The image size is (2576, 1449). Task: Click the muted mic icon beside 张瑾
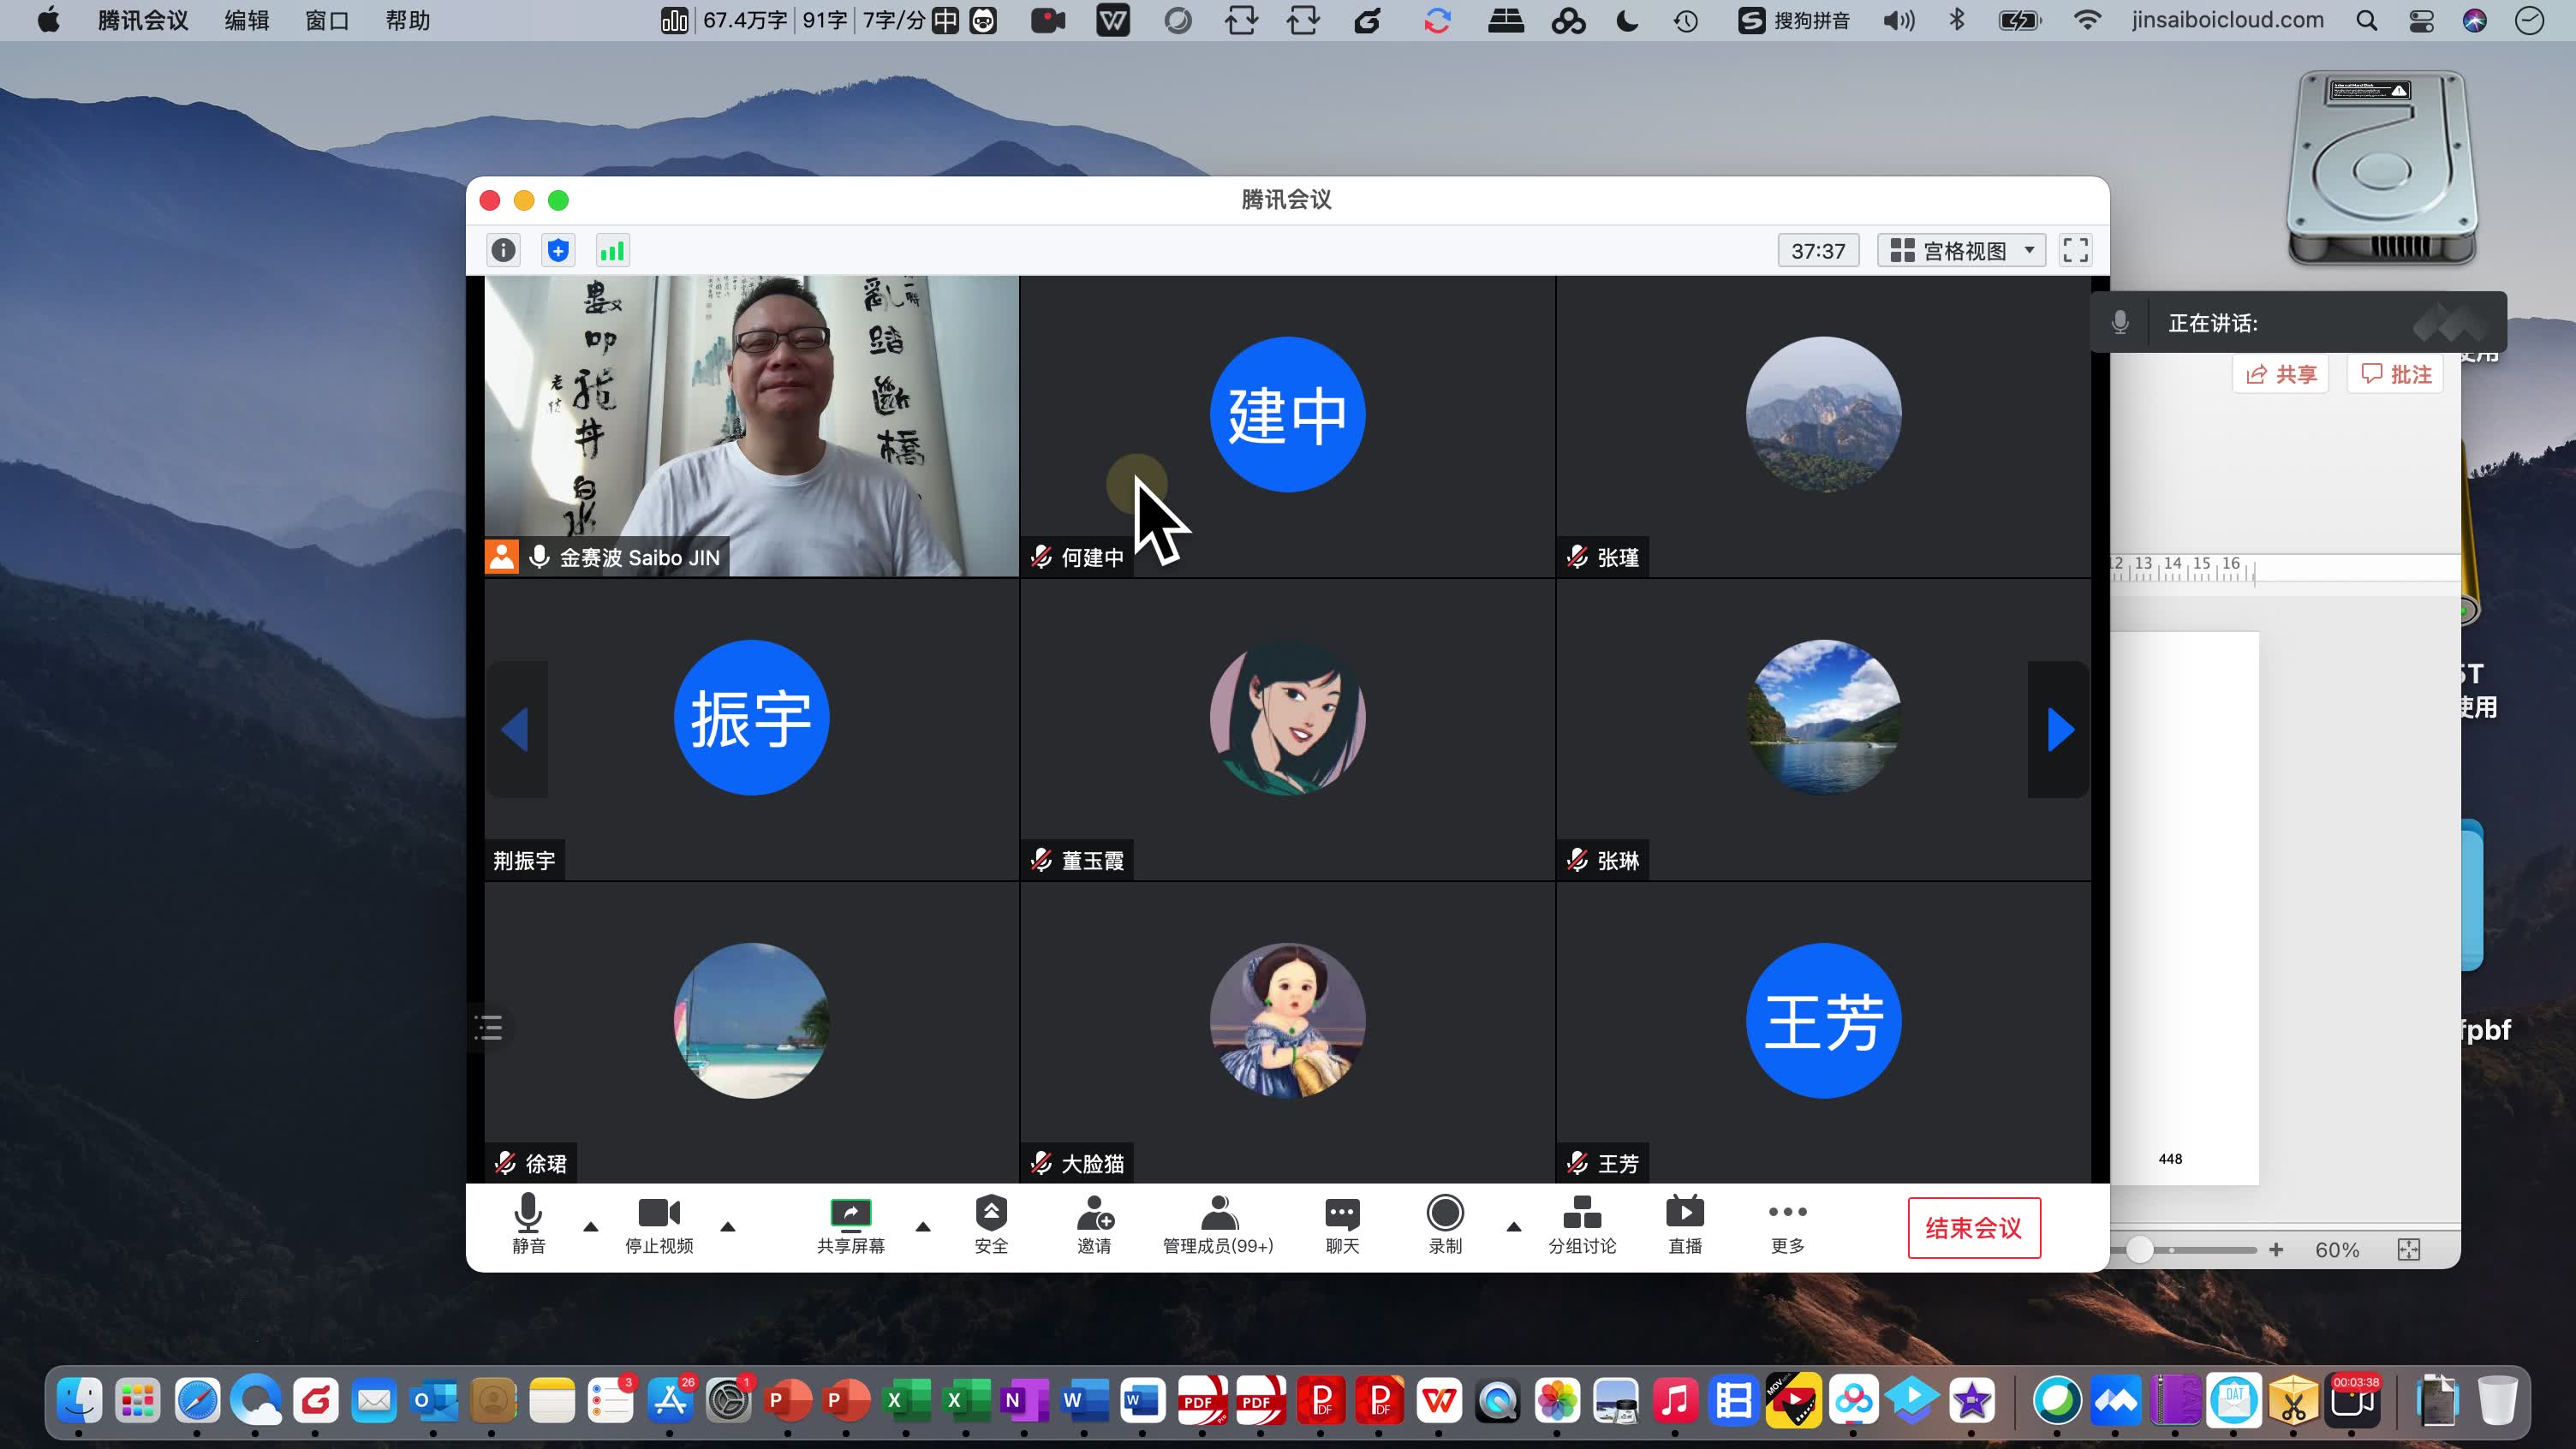click(1577, 557)
